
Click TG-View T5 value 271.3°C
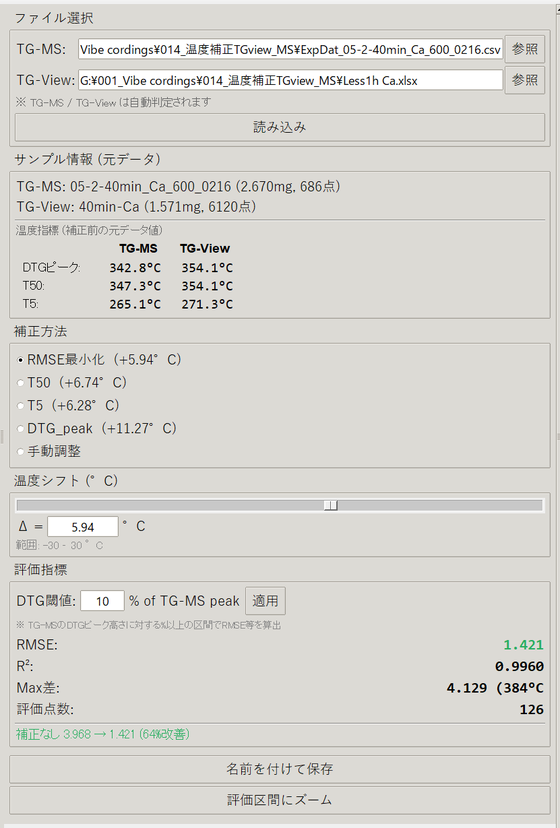207,304
